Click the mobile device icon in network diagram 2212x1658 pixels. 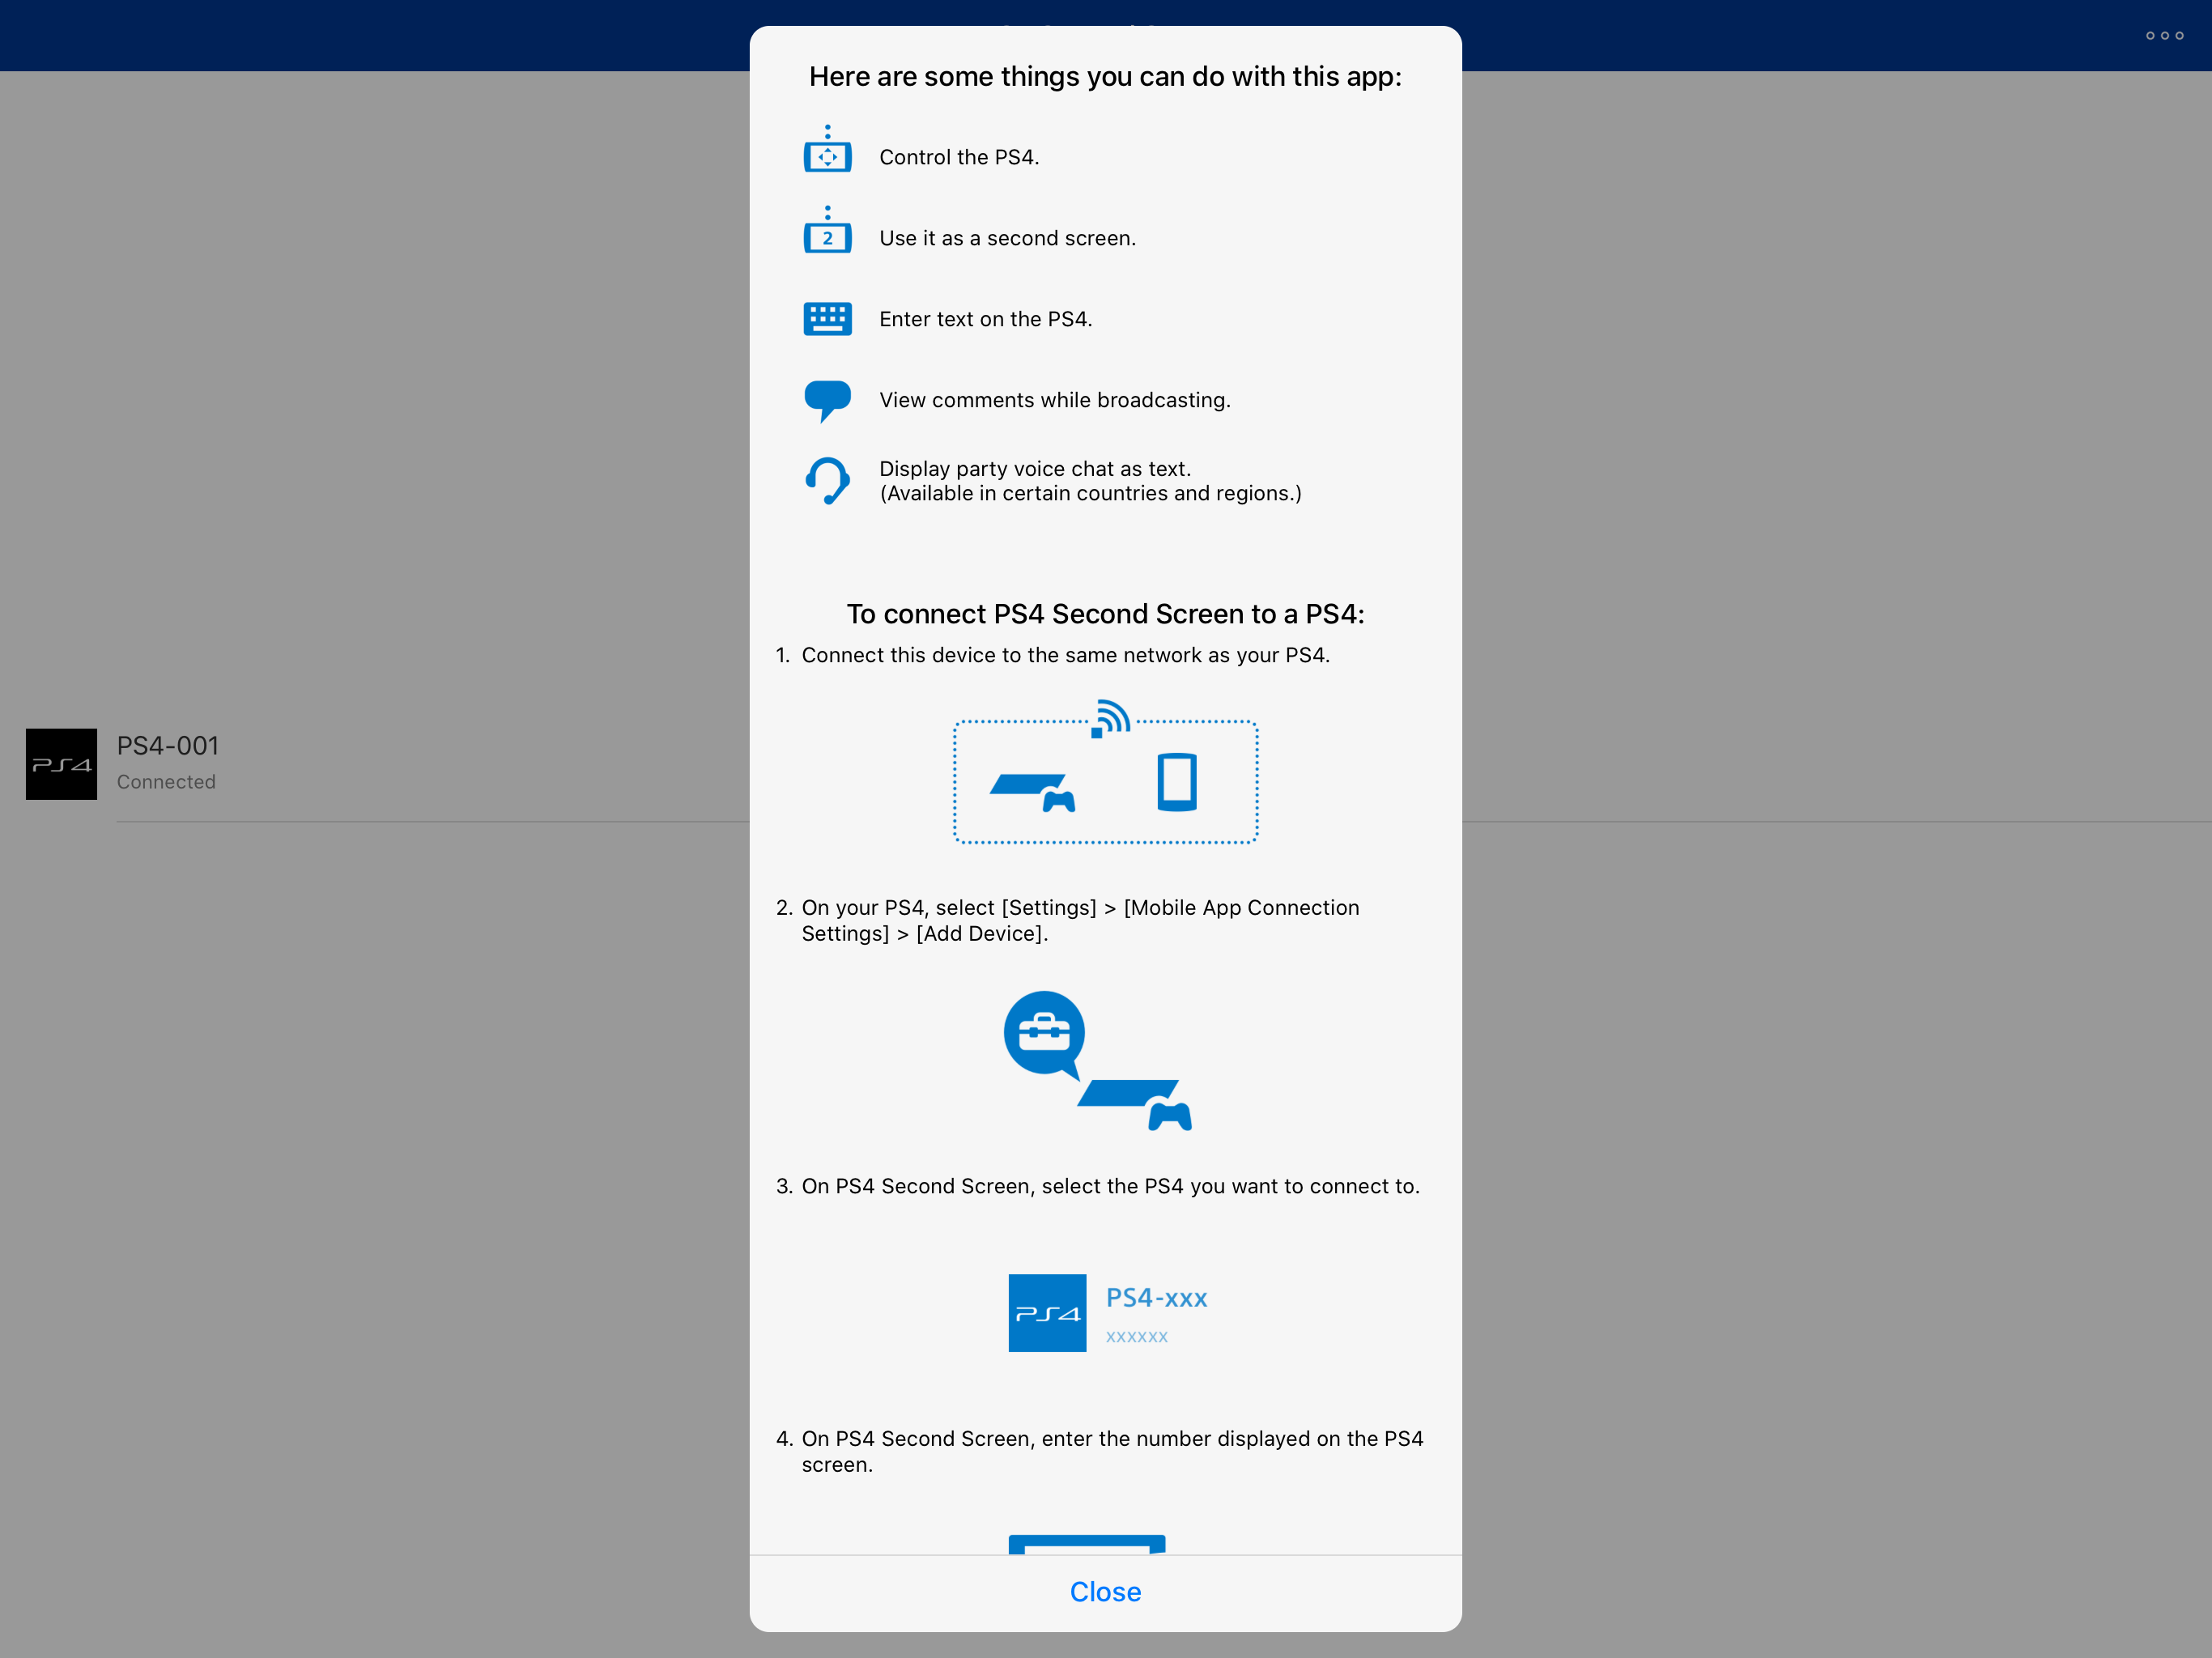point(1176,781)
